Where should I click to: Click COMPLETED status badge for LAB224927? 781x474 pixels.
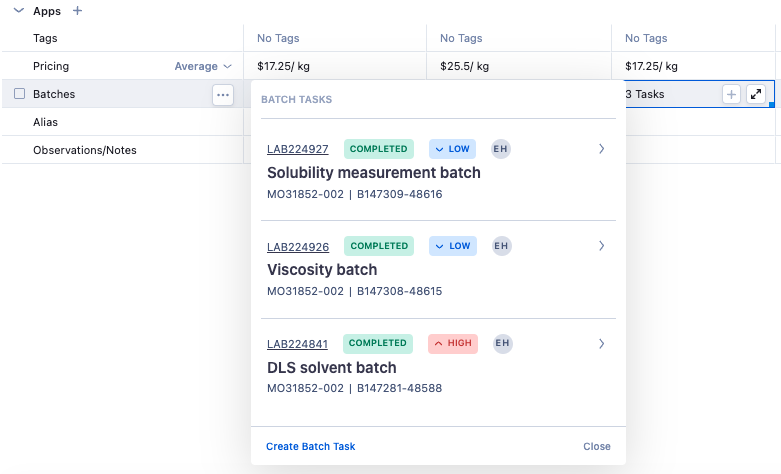378,149
